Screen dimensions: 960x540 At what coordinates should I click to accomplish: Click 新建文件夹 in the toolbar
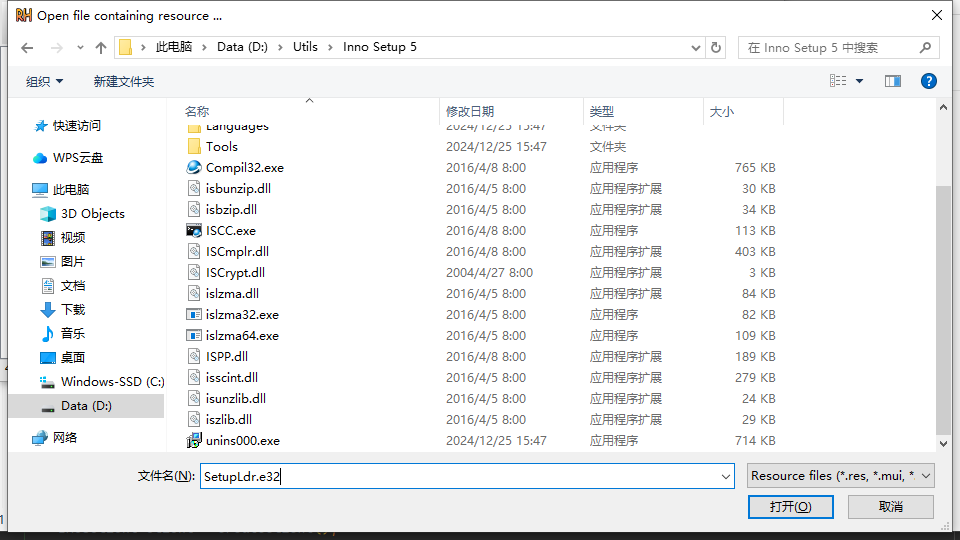(x=124, y=81)
